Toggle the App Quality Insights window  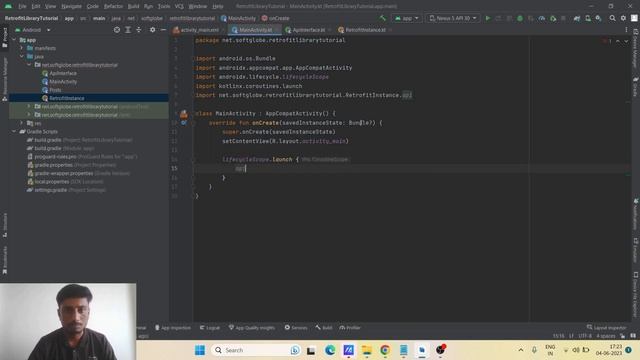tap(251, 327)
